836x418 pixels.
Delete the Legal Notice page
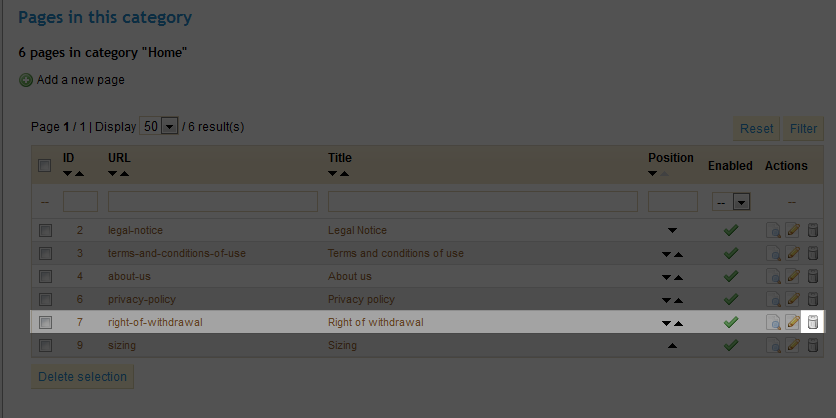(x=813, y=230)
